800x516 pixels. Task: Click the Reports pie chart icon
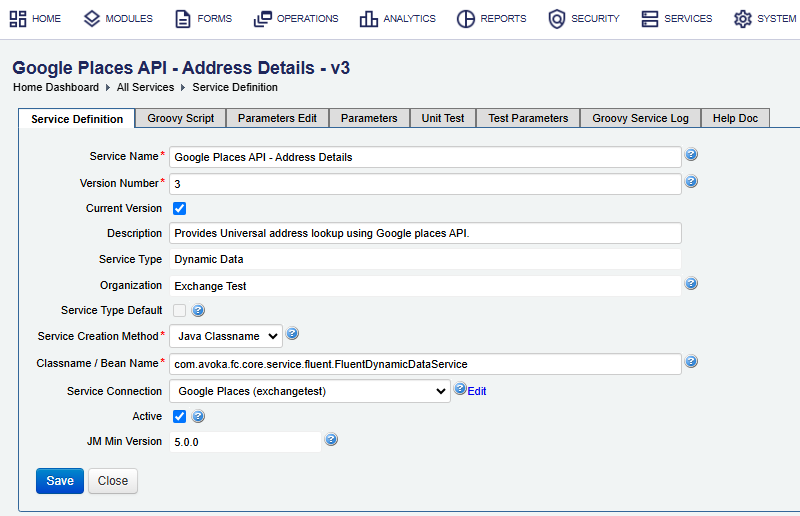tap(465, 19)
